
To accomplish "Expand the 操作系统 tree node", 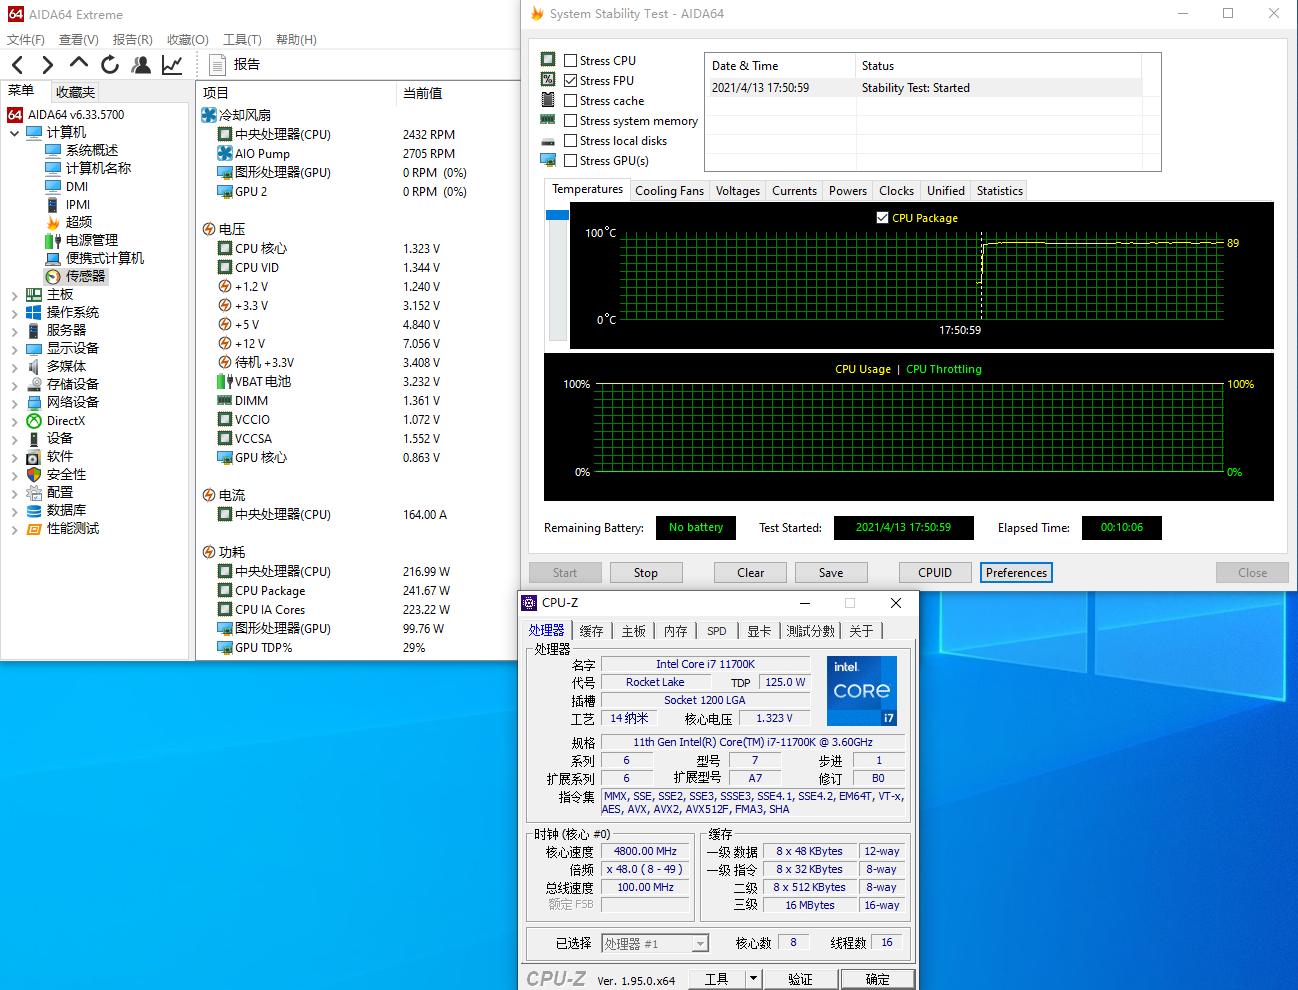I will pyautogui.click(x=15, y=313).
